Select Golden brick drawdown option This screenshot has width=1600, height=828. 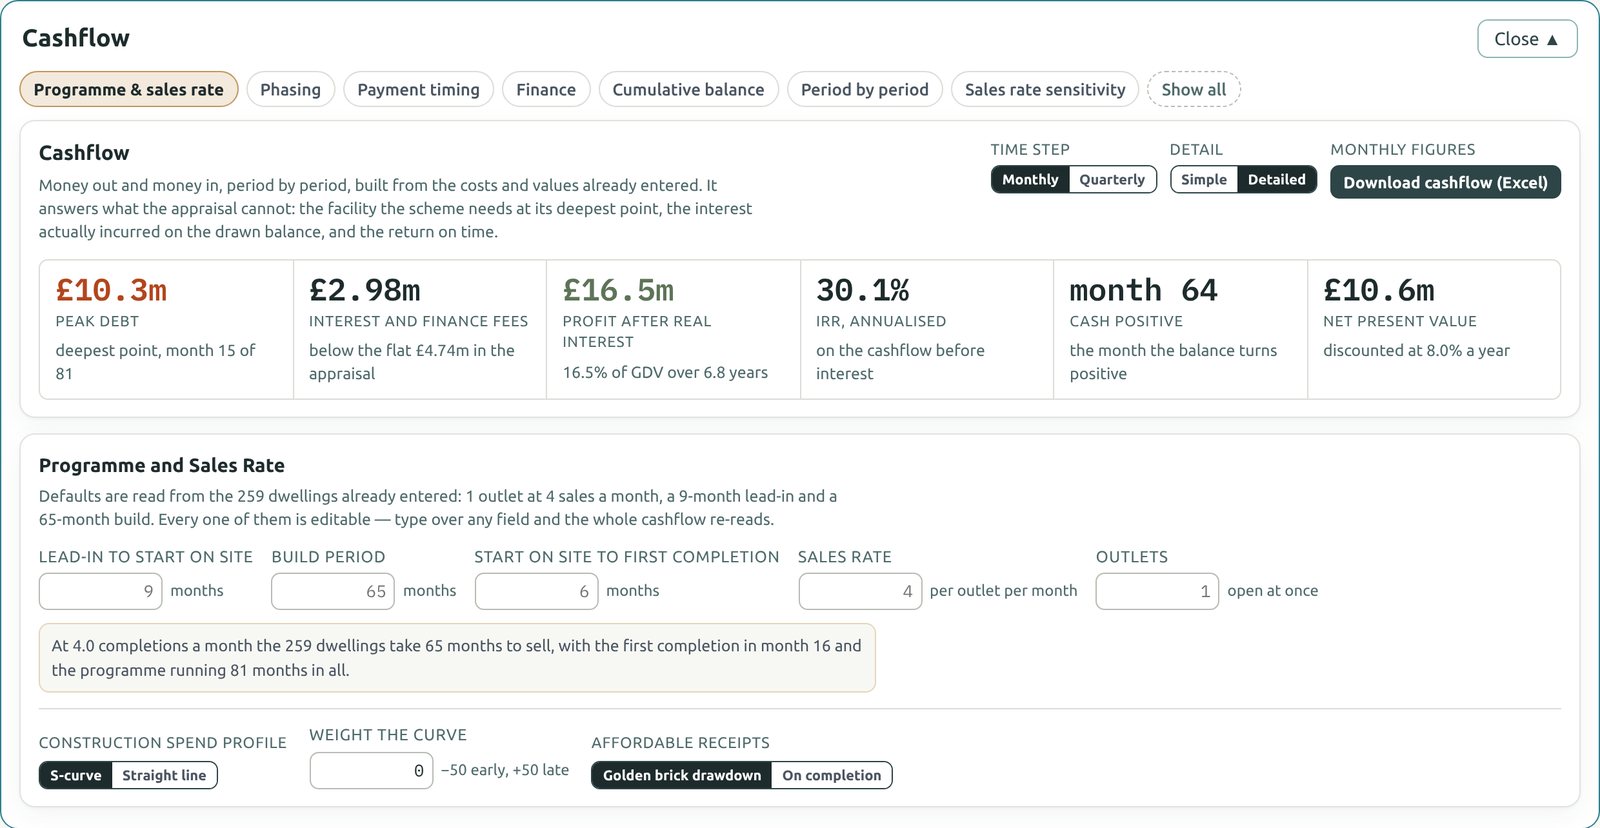682,775
